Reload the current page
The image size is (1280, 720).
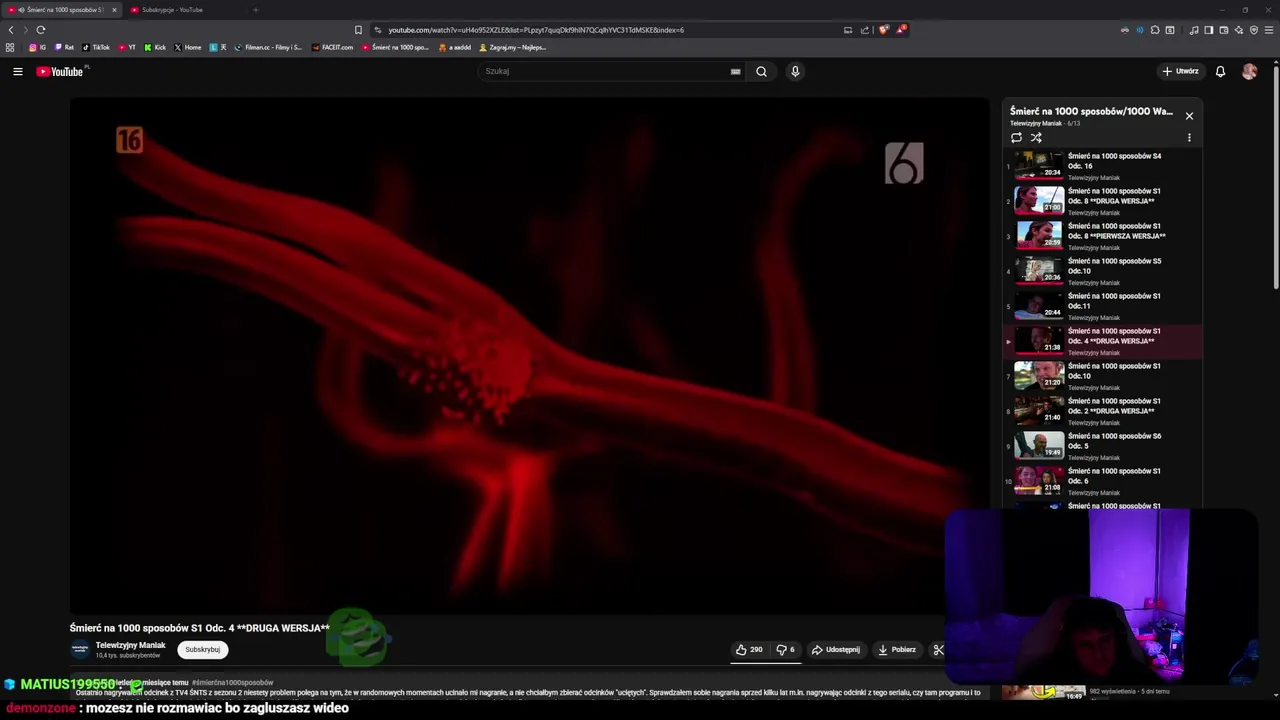tap(41, 30)
